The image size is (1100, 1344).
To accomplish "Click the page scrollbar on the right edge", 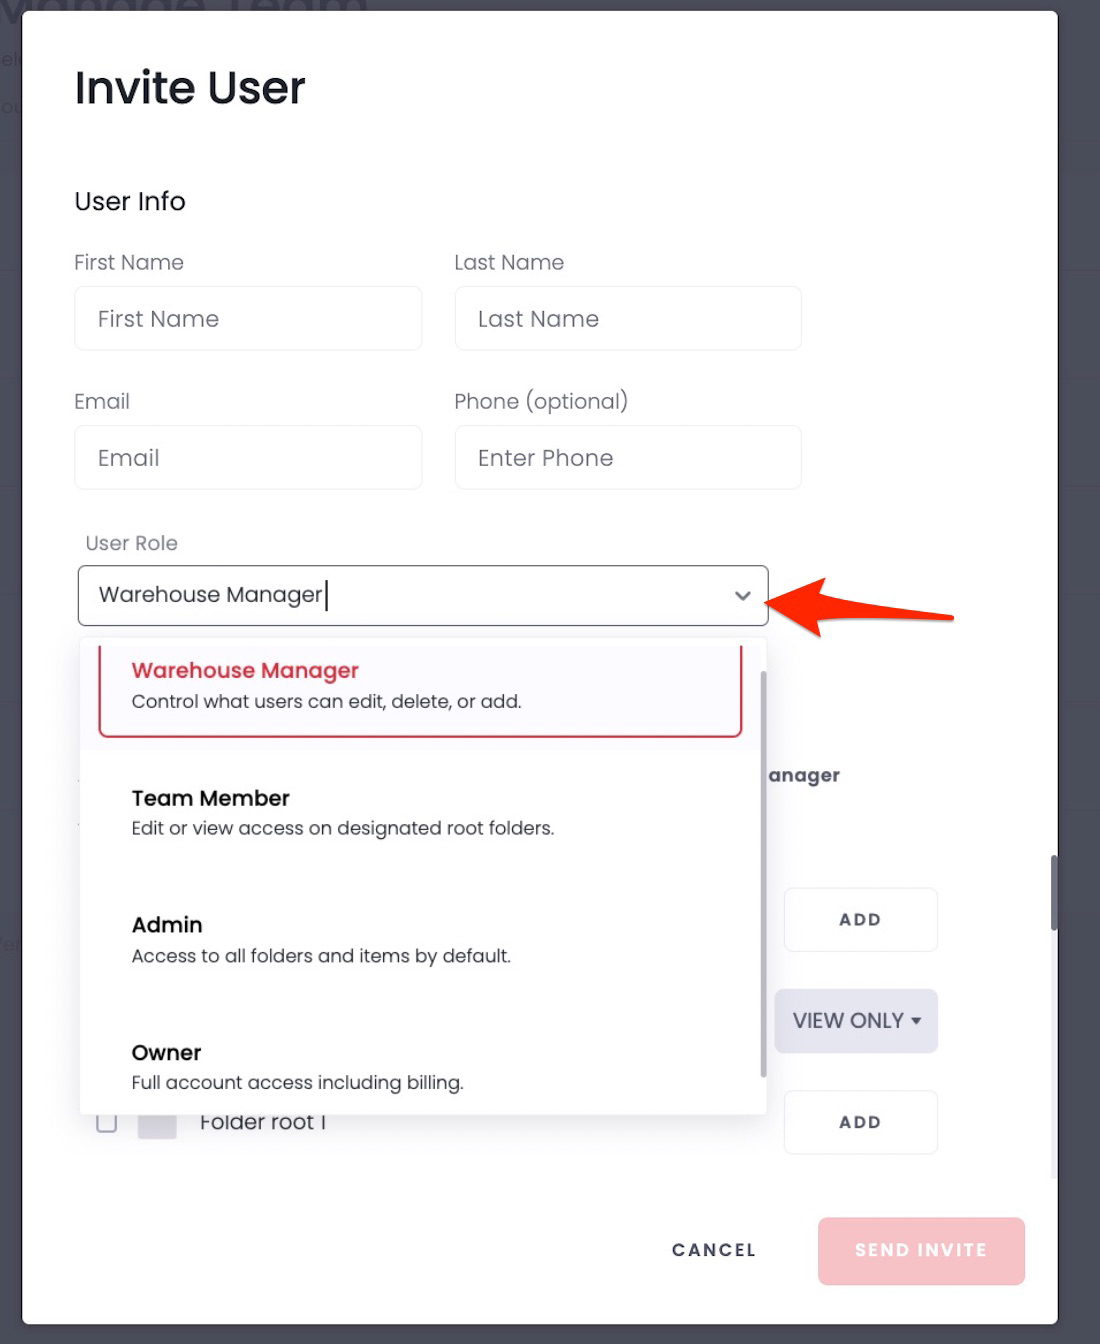I will click(1056, 893).
